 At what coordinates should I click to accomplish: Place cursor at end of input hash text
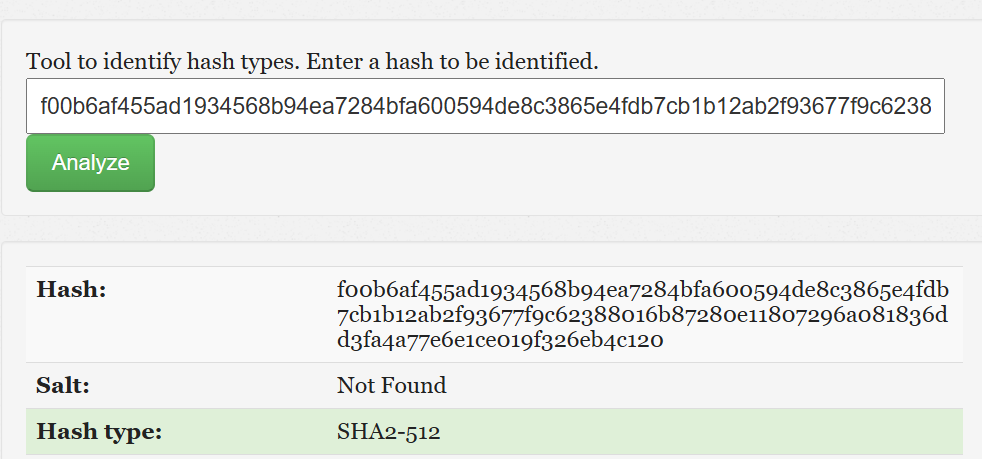(x=932, y=106)
